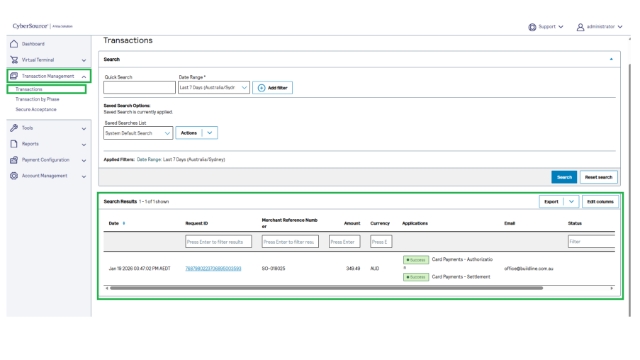Click the Currency column header

coord(380,223)
